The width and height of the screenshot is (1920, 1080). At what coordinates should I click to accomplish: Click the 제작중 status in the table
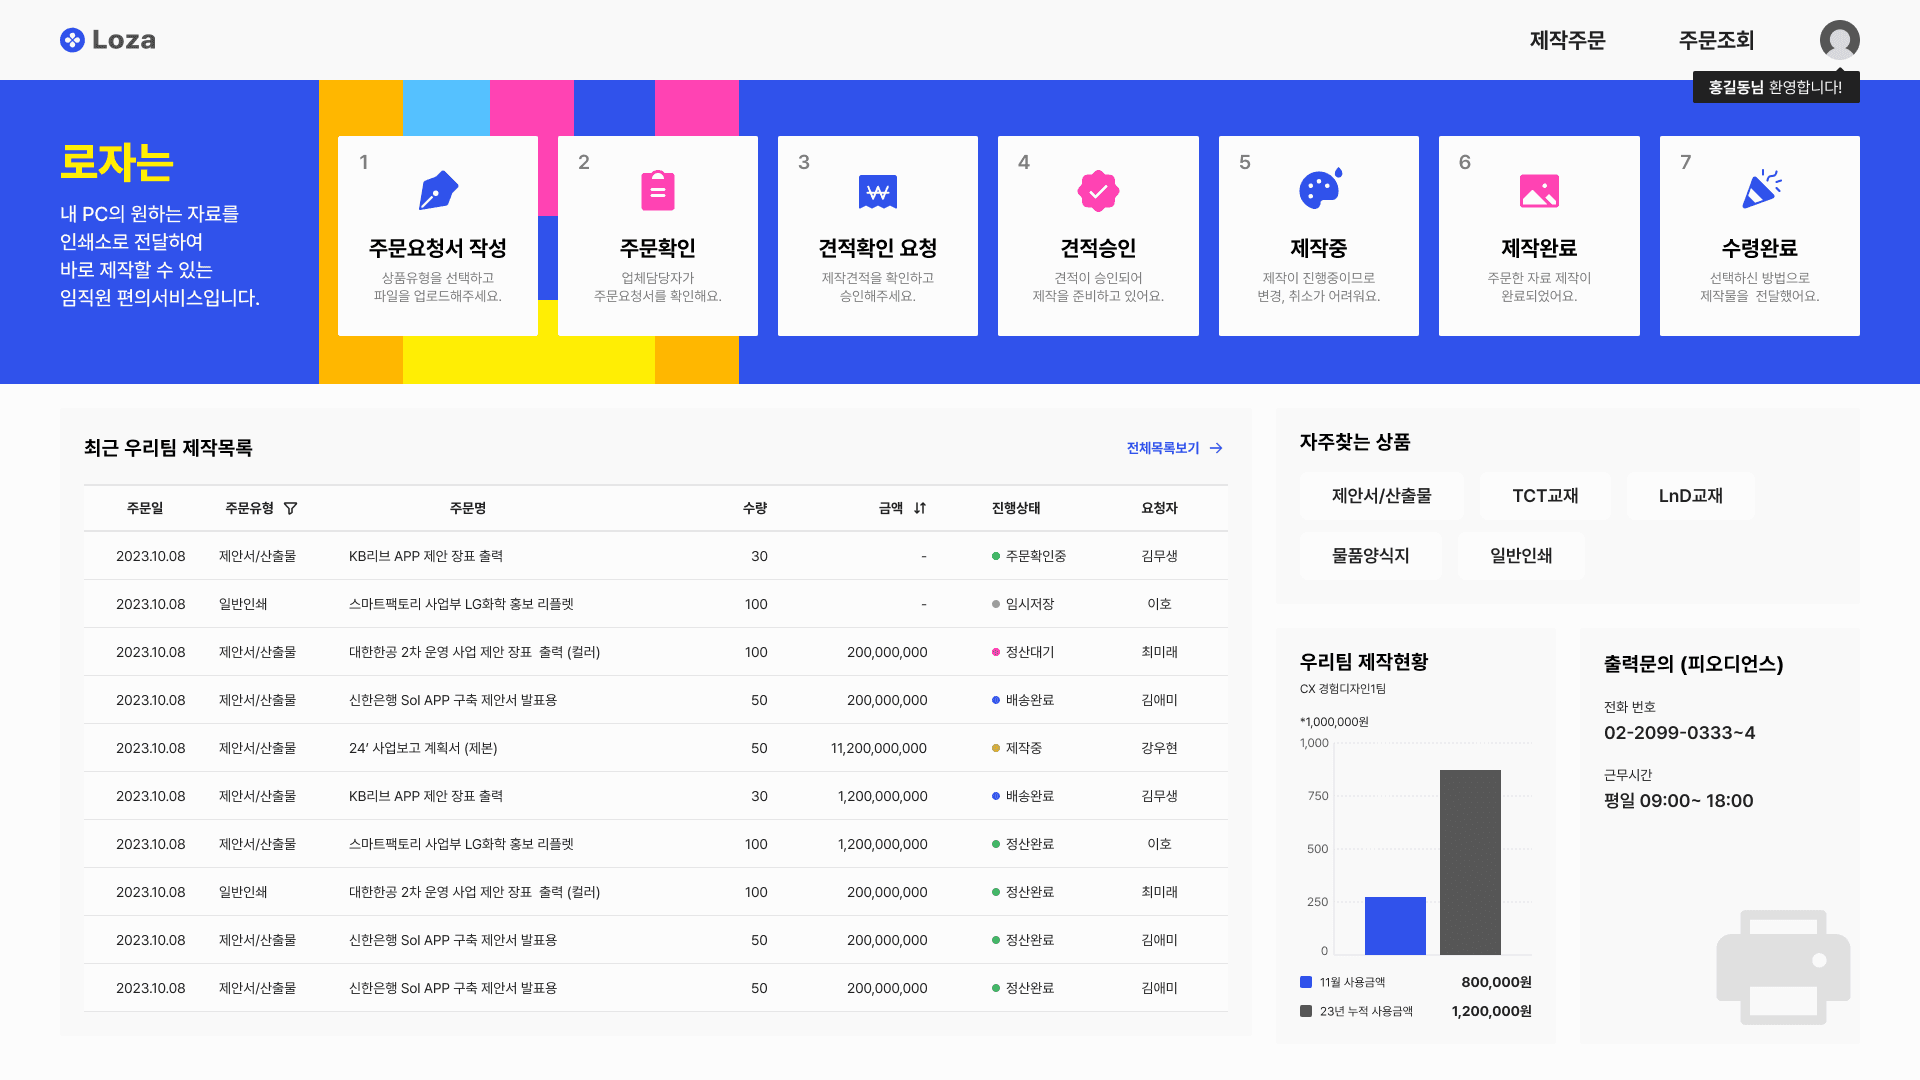1017,748
